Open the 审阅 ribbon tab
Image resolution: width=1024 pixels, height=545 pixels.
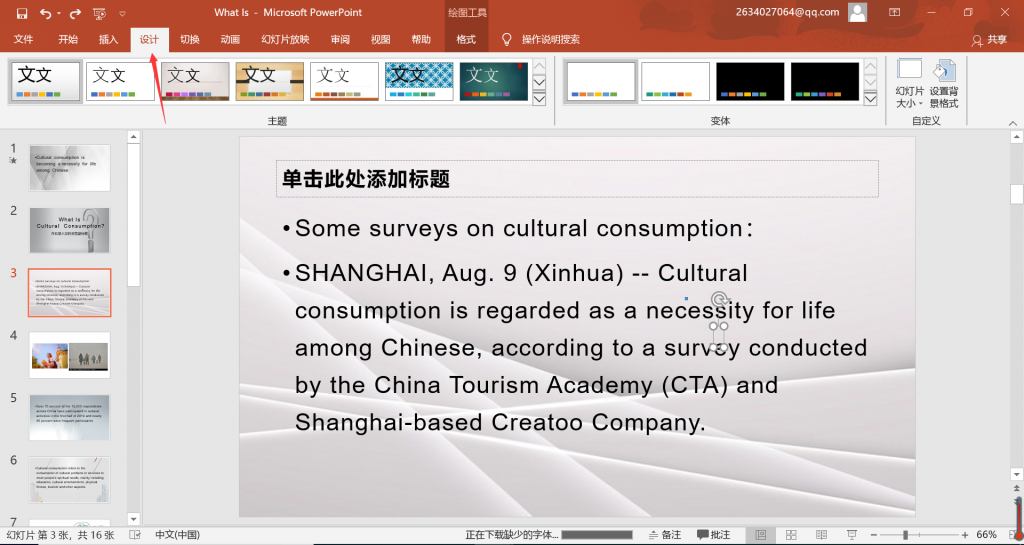[x=340, y=39]
